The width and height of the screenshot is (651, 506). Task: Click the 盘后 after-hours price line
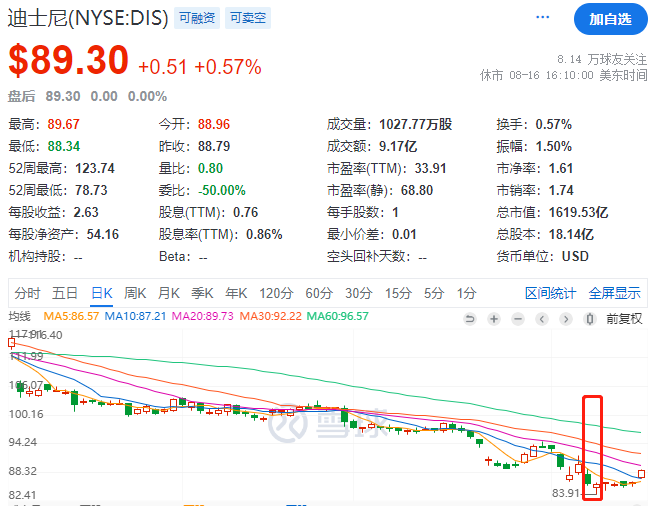click(87, 96)
